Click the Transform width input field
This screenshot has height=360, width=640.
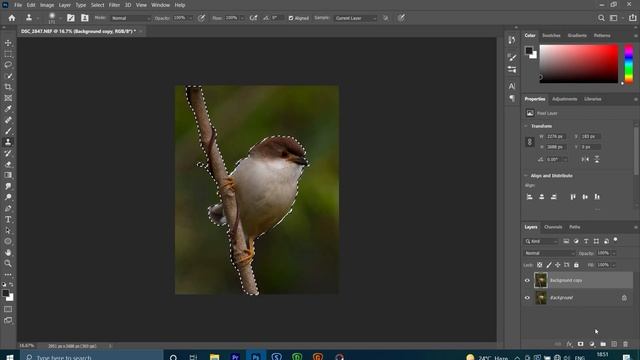[x=556, y=136]
